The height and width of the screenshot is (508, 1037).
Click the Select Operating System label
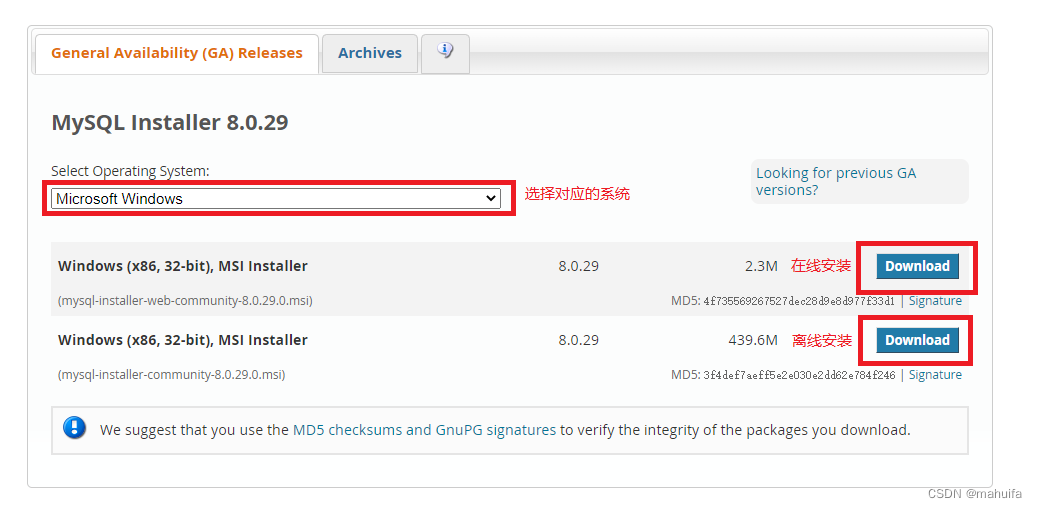tap(130, 171)
